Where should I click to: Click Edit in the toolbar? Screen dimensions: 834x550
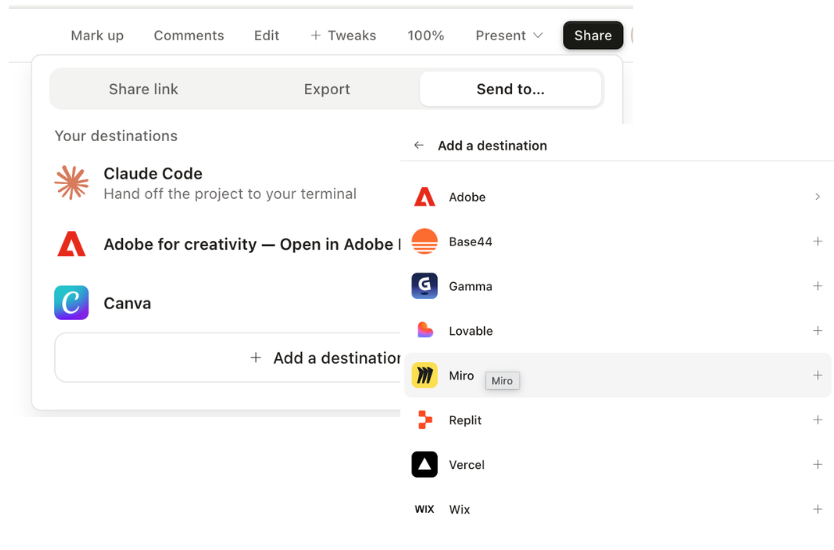click(x=266, y=35)
